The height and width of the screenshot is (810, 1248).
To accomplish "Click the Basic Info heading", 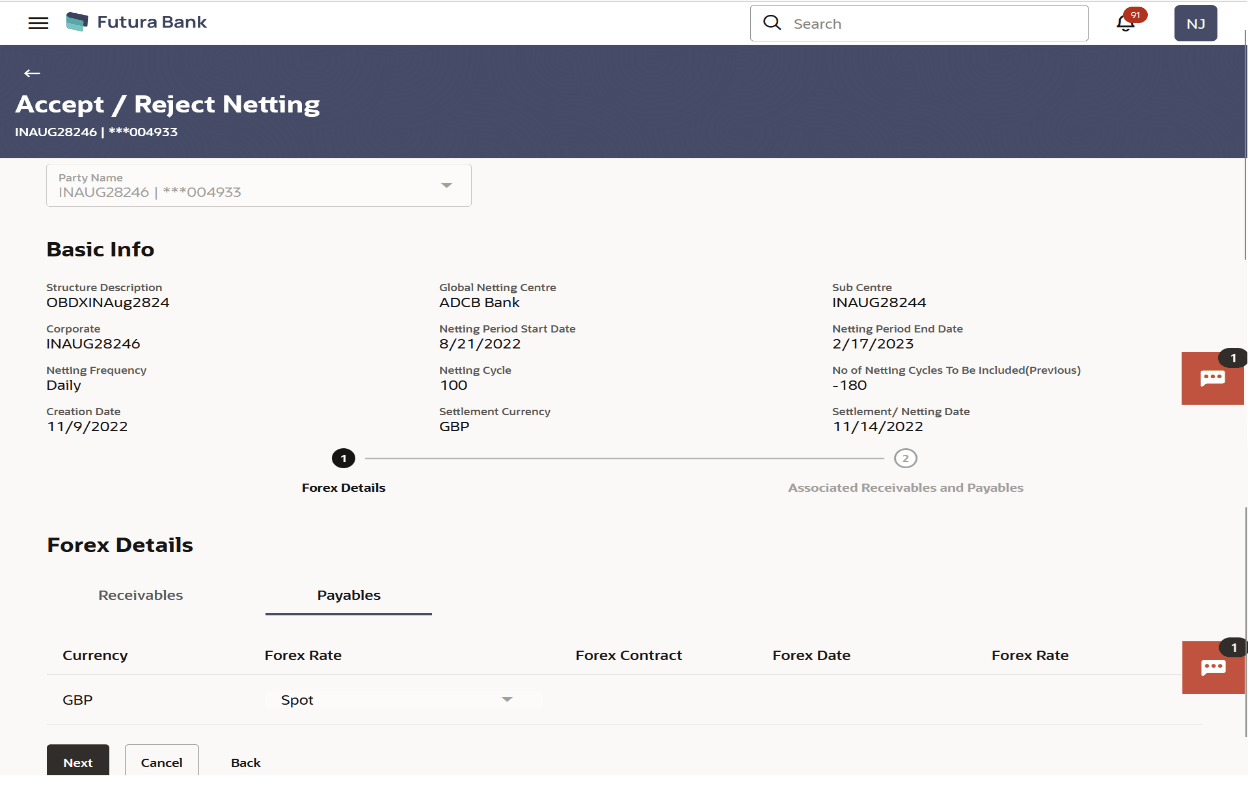I will click(x=101, y=250).
